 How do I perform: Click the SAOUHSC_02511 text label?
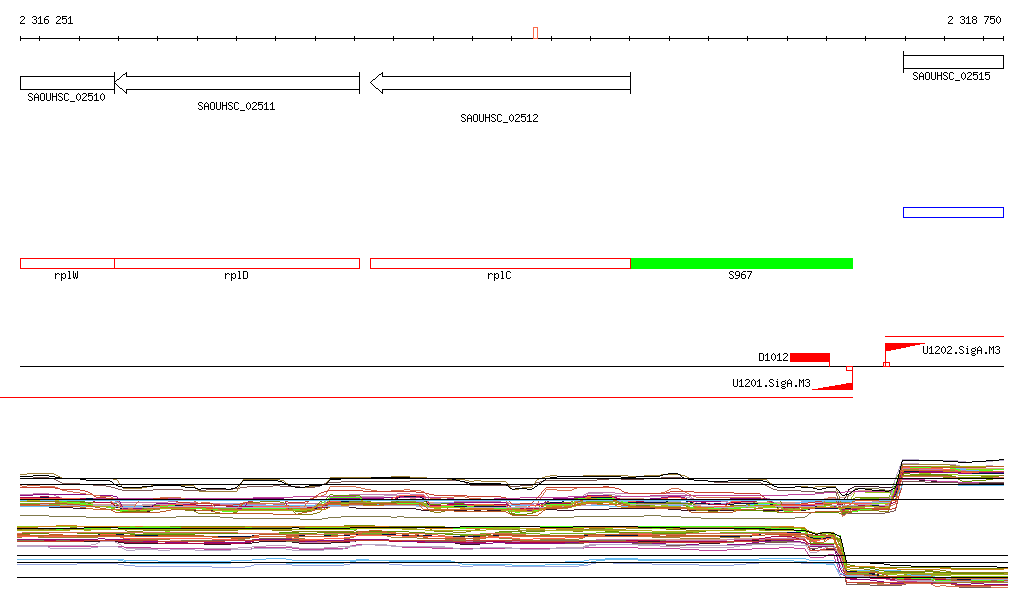pos(236,106)
